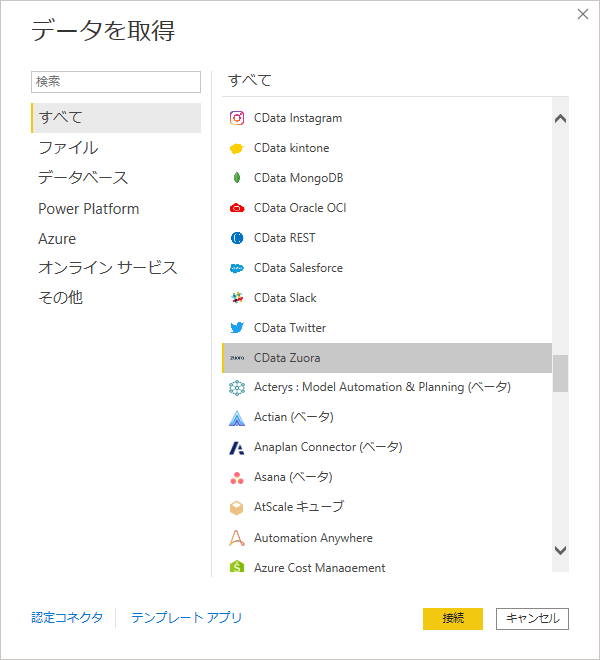Click the CData MongoDB leaf icon
The image size is (600, 660).
237,178
